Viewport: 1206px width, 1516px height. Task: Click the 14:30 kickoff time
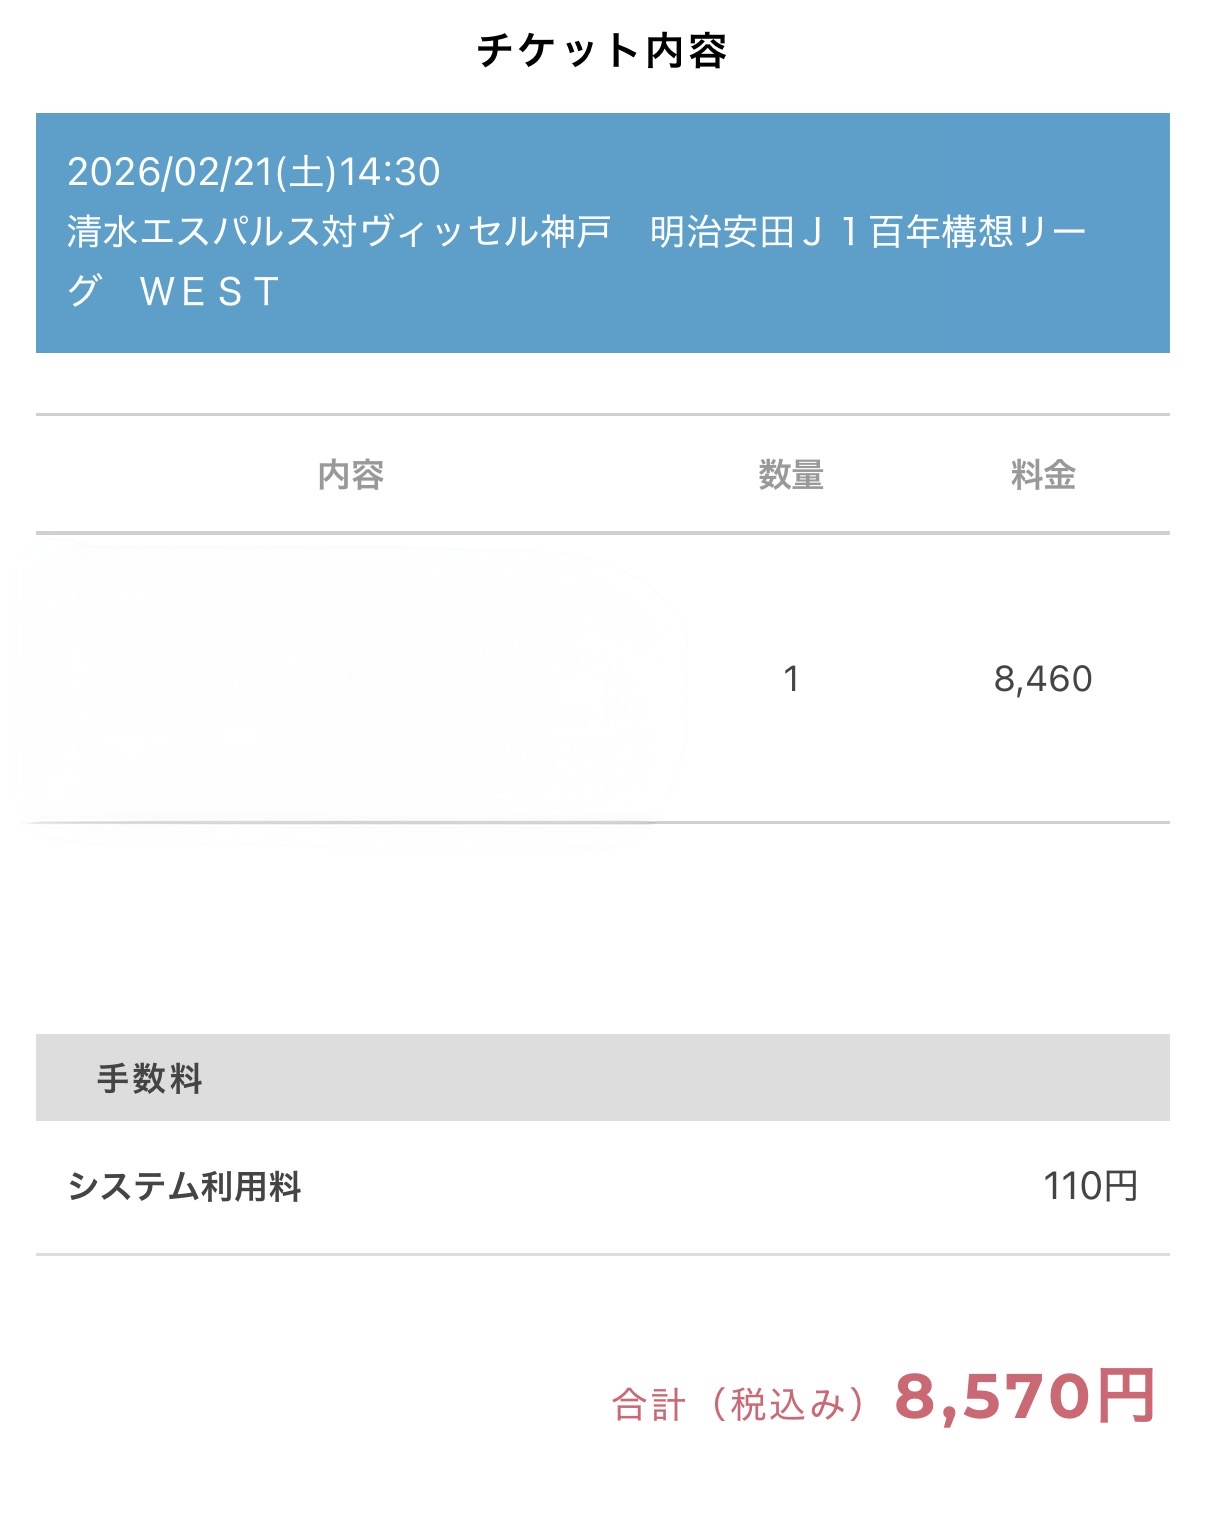click(390, 173)
